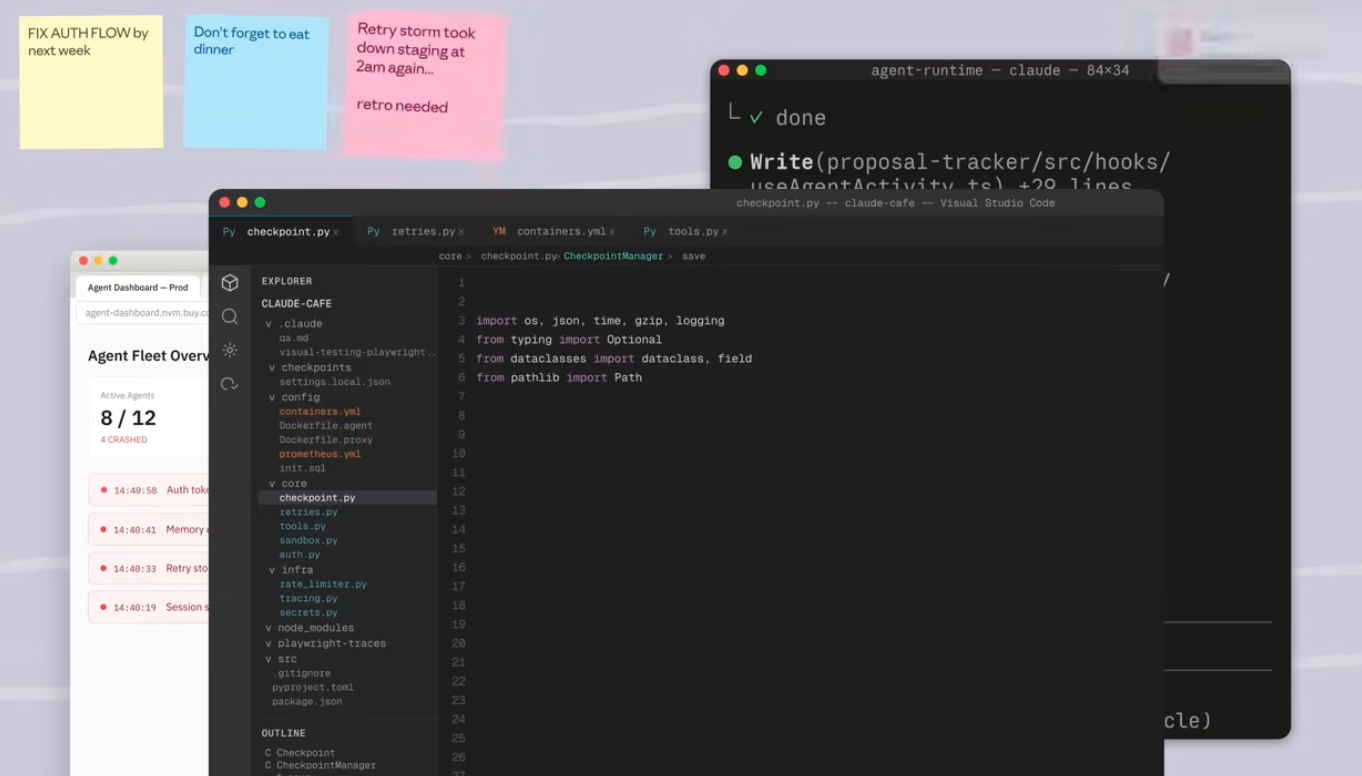
Task: Click the OUTLINE panel header
Action: [284, 733]
